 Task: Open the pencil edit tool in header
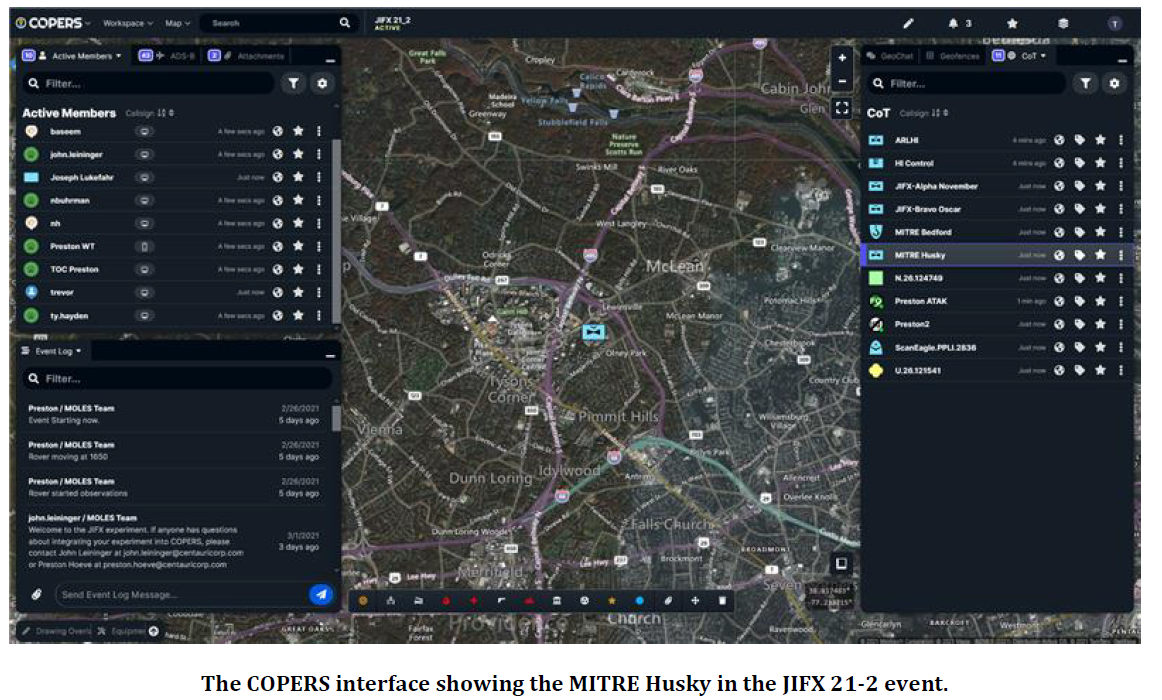coord(909,24)
